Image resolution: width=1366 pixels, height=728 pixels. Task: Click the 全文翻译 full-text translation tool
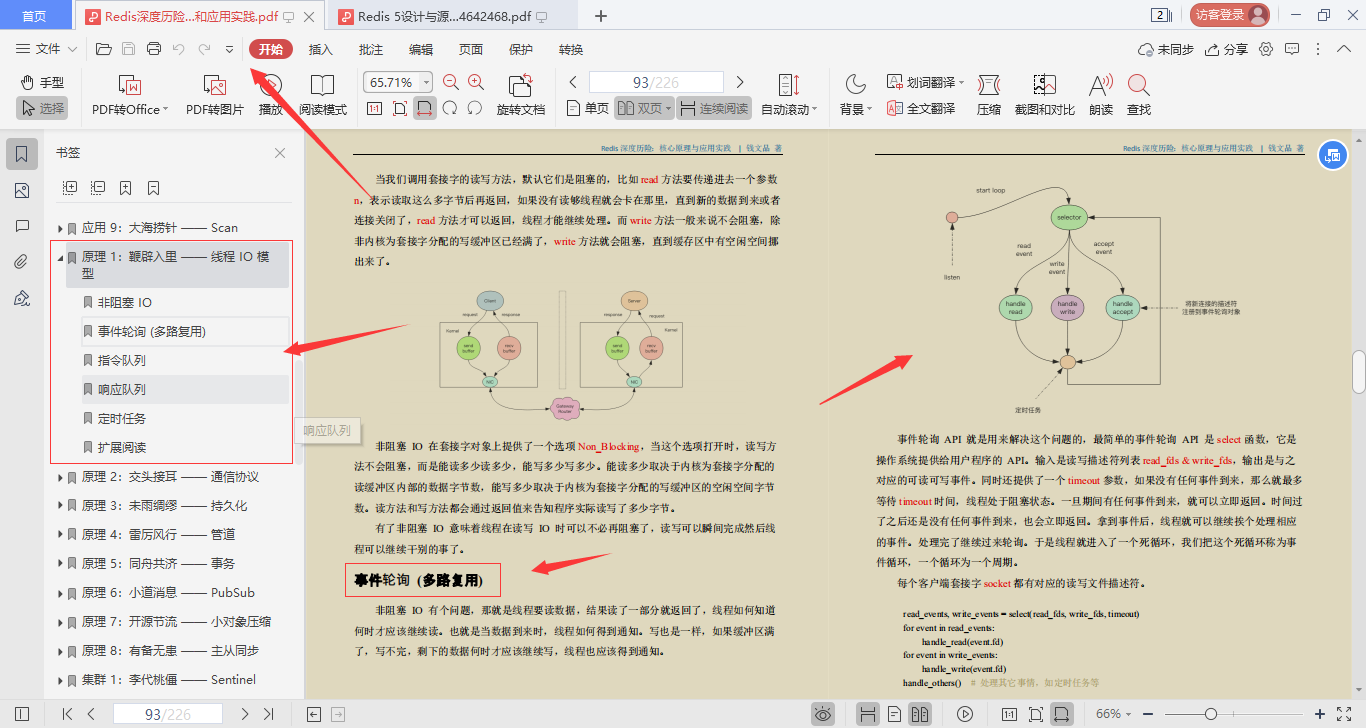coord(920,108)
